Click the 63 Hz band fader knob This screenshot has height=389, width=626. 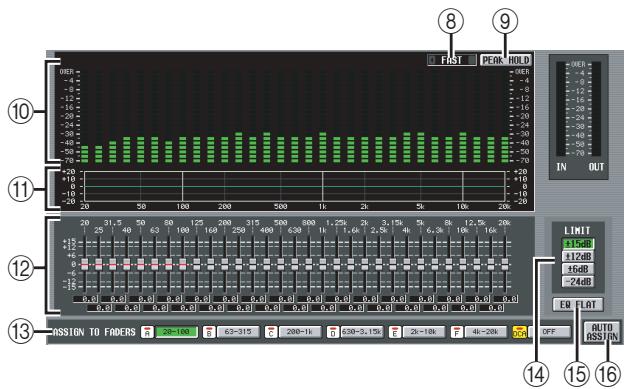pyautogui.click(x=155, y=264)
